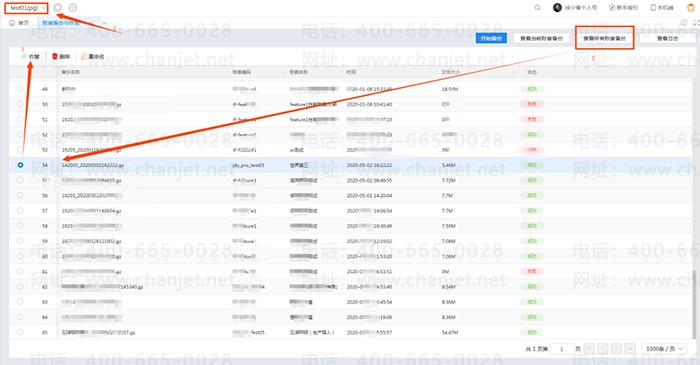Click the green 恢复 restore icon
700x365 pixels.
click(x=24, y=57)
